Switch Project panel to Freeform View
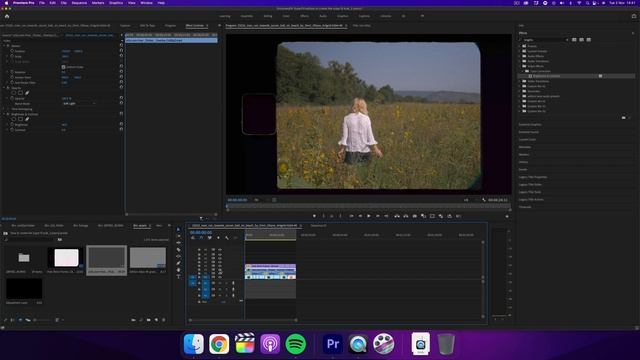Viewport: 640px width, 360px height. click(x=28, y=320)
